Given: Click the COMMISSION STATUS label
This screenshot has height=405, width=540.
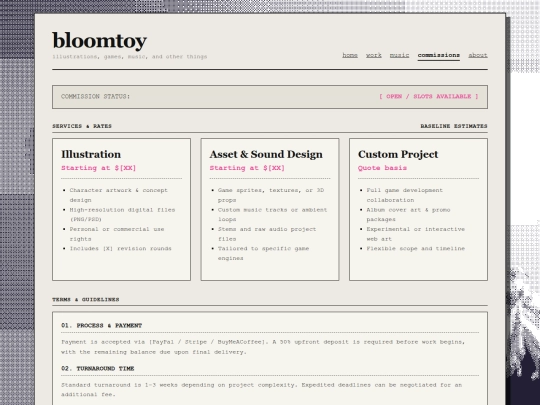Looking at the screenshot, I should [95, 96].
